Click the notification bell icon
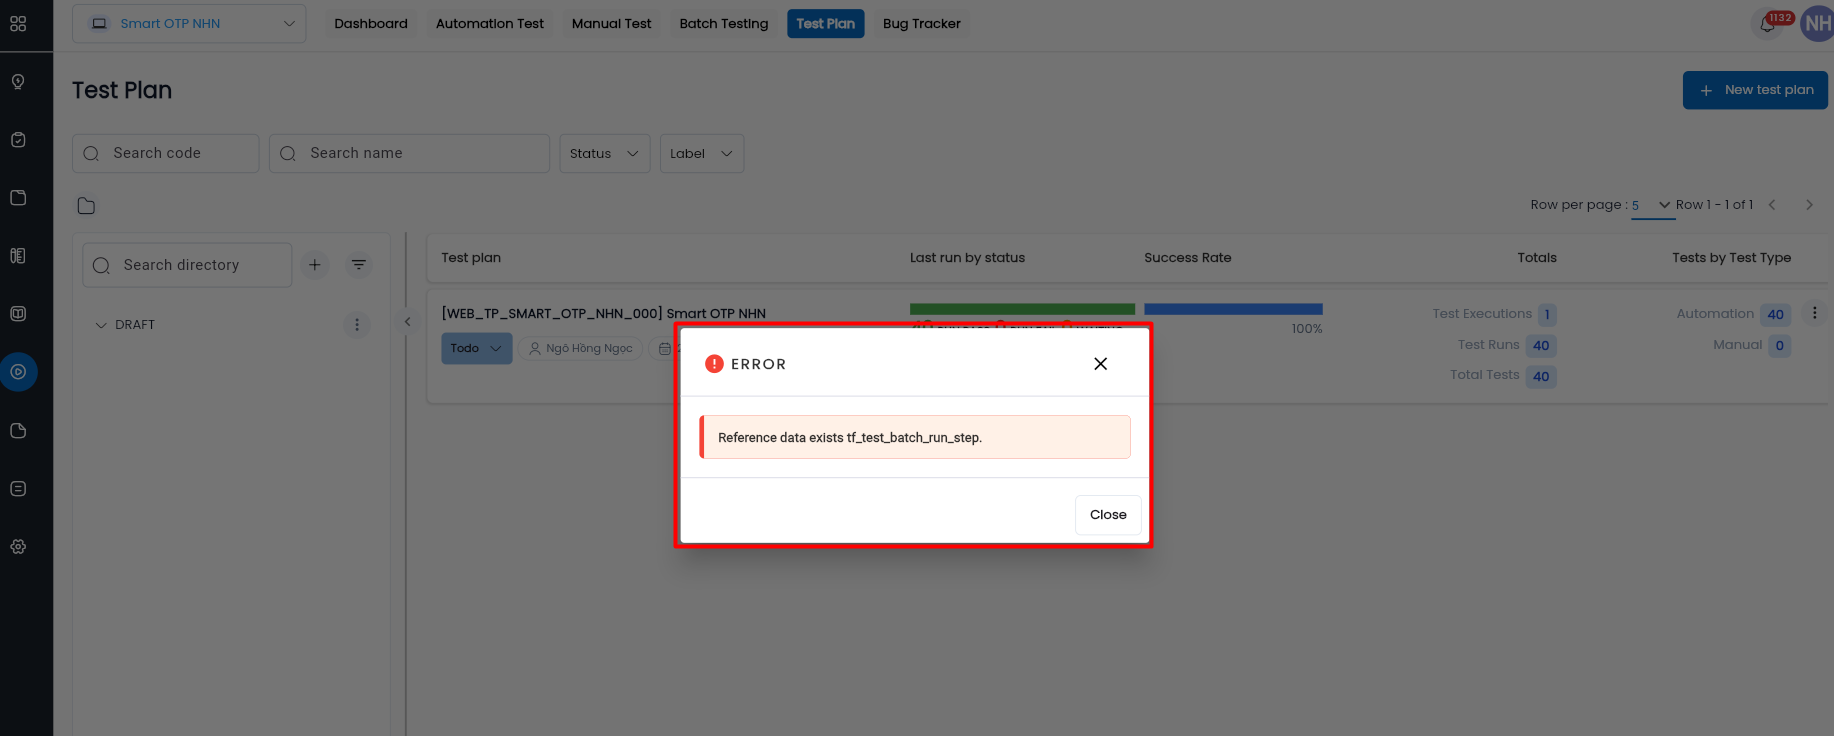 point(1767,24)
